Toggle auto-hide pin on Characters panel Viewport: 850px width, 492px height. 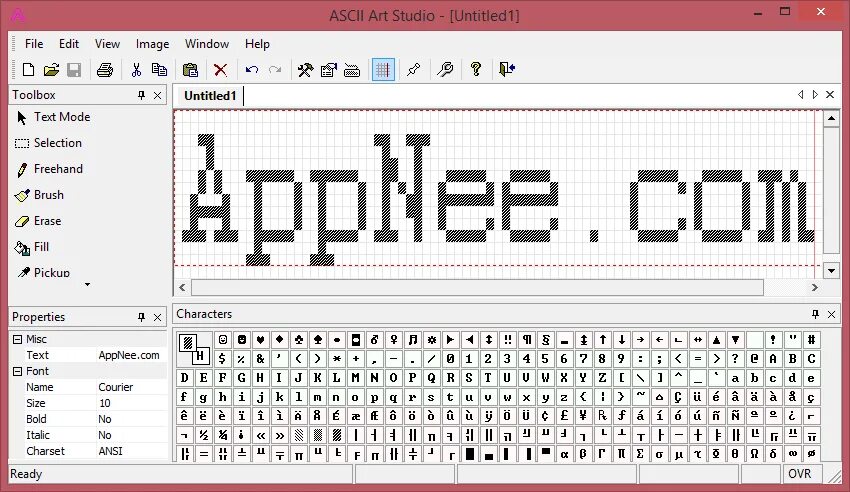click(815, 314)
